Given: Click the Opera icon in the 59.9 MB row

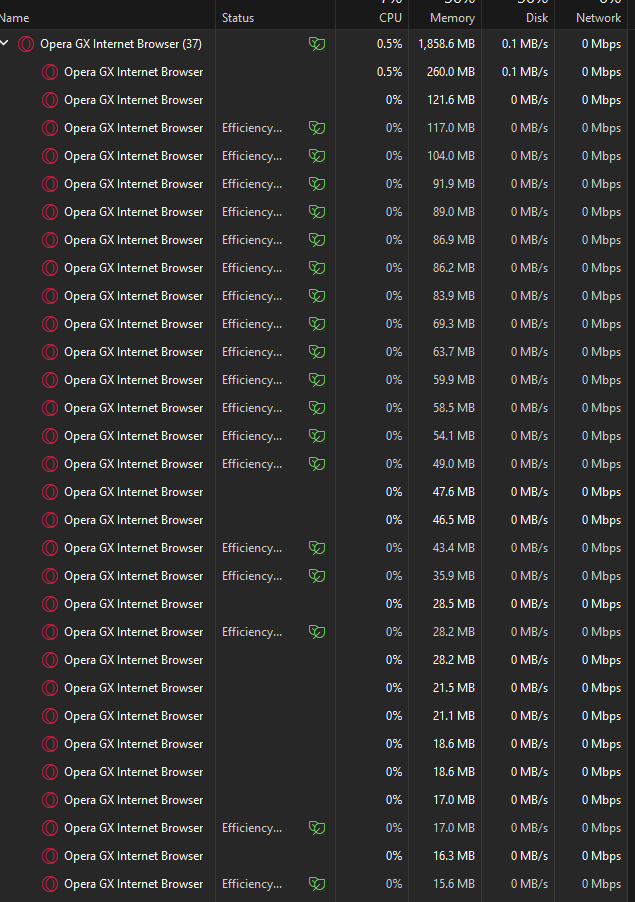Looking at the screenshot, I should click(50, 380).
